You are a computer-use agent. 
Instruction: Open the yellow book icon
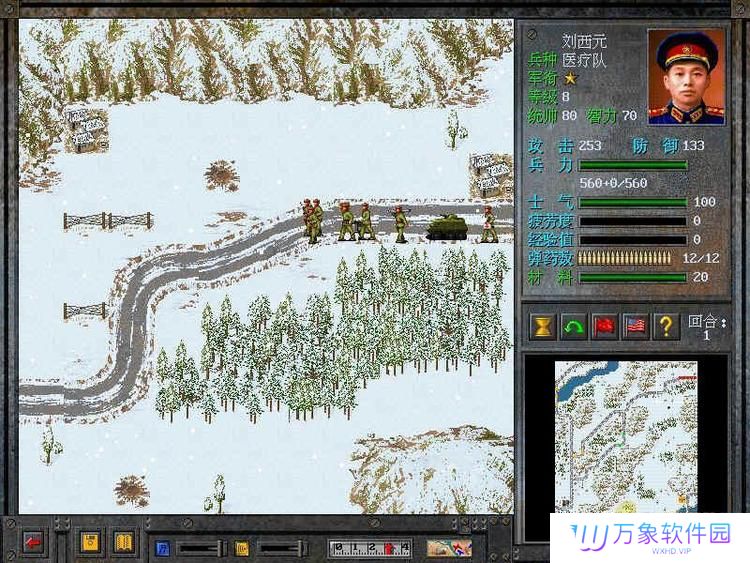click(x=124, y=542)
